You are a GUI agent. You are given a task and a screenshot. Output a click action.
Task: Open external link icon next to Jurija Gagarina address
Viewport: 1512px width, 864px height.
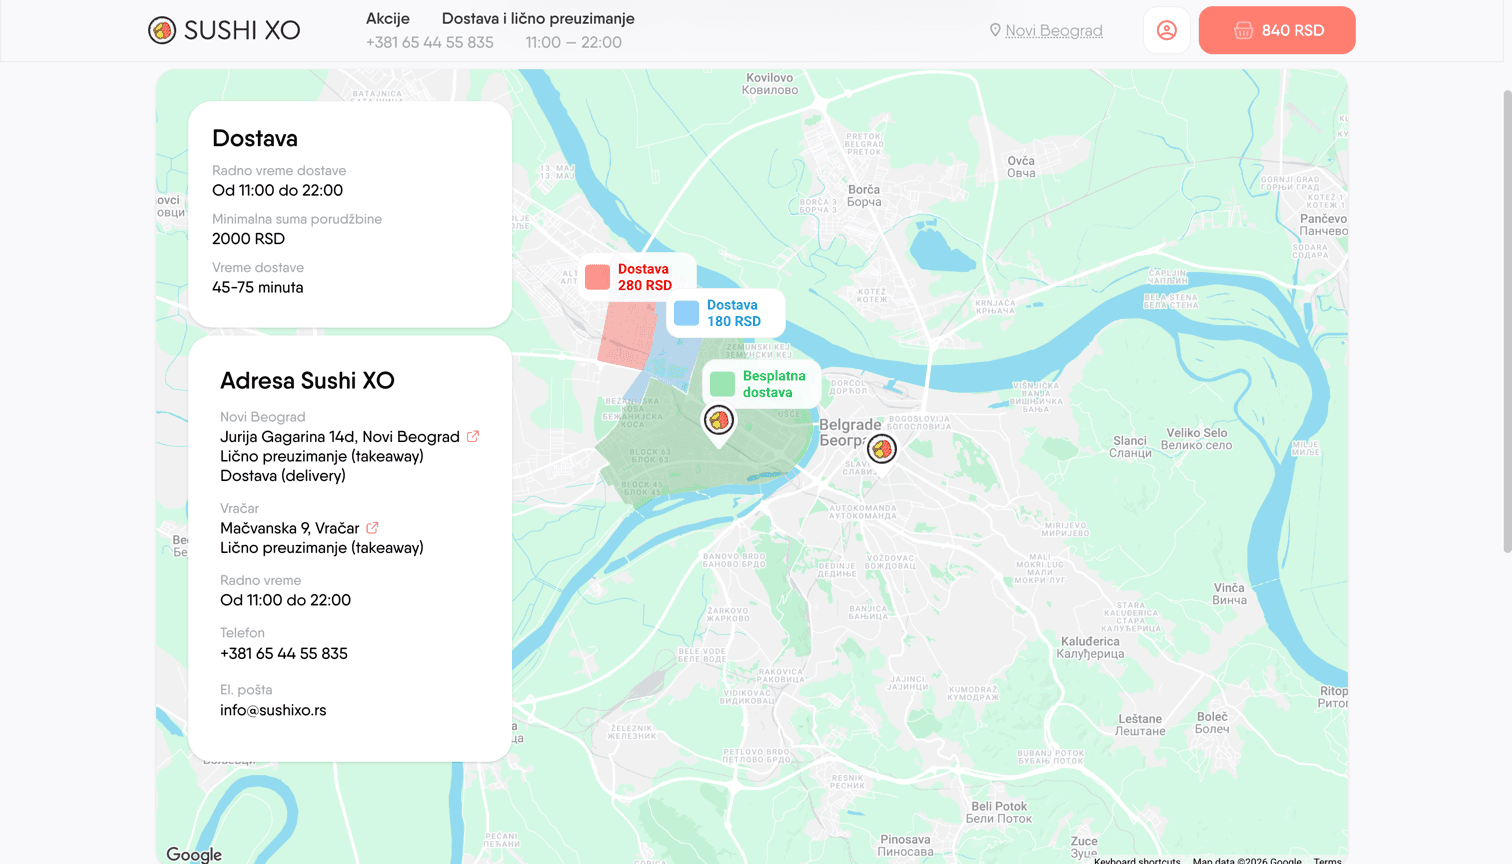click(473, 436)
